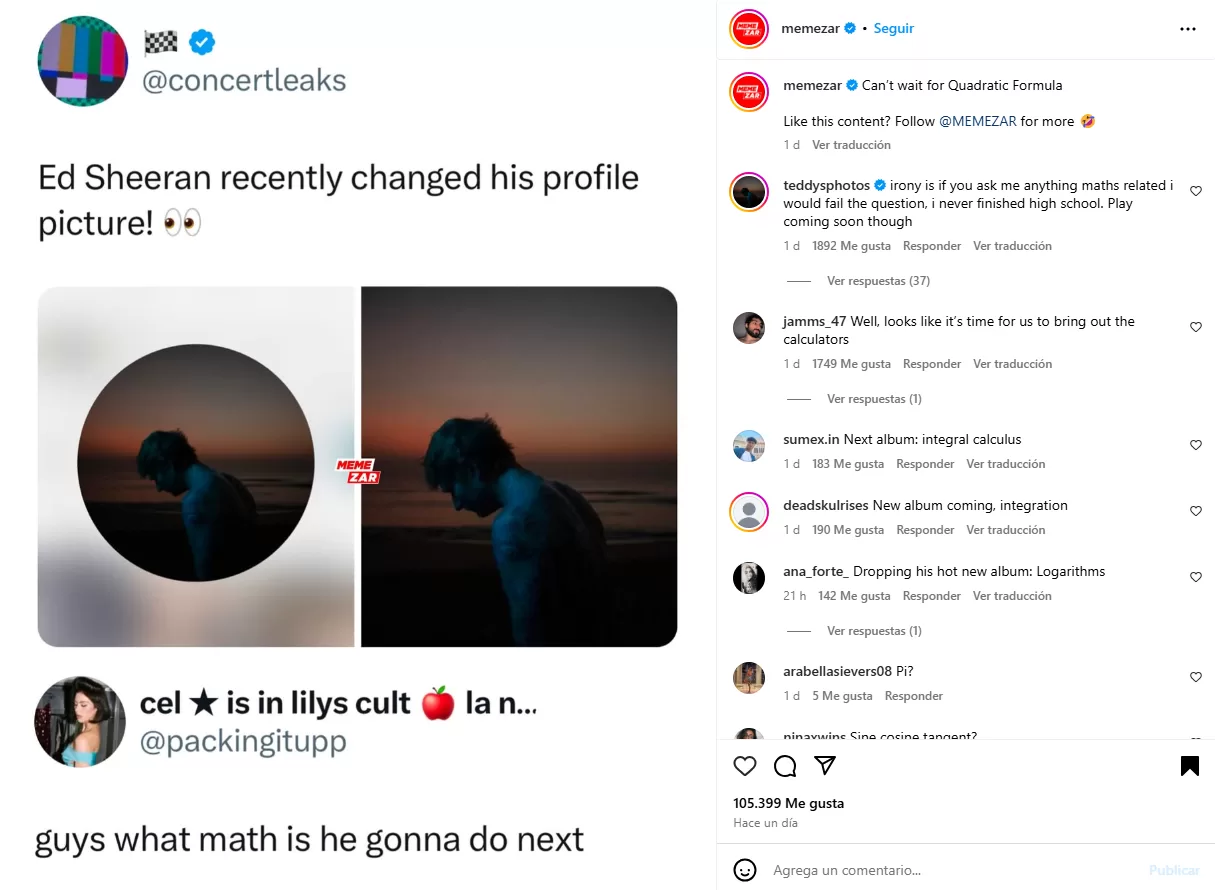Image resolution: width=1215 pixels, height=890 pixels.
Task: Like arabellasievers08's comment heart
Action: tap(1196, 677)
